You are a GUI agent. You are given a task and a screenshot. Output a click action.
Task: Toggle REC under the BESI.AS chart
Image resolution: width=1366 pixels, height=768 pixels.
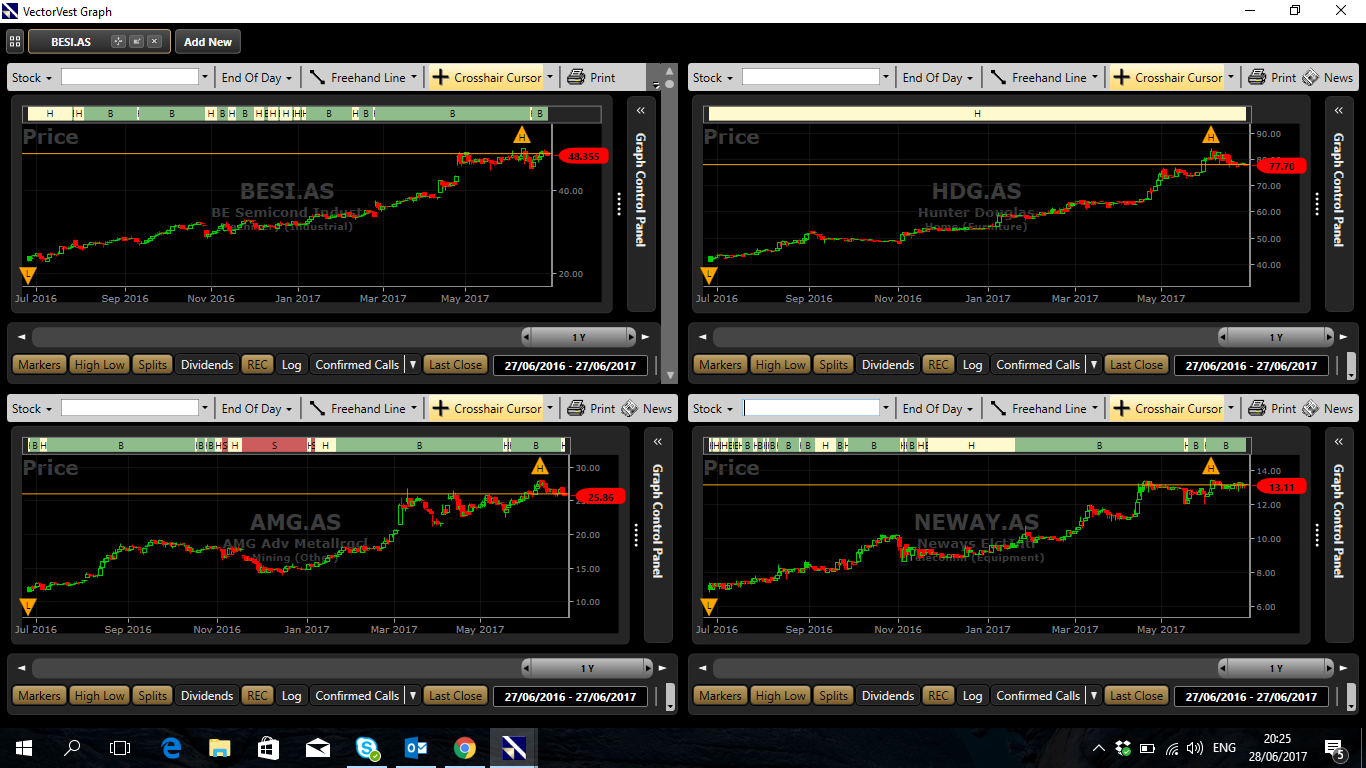coord(258,365)
